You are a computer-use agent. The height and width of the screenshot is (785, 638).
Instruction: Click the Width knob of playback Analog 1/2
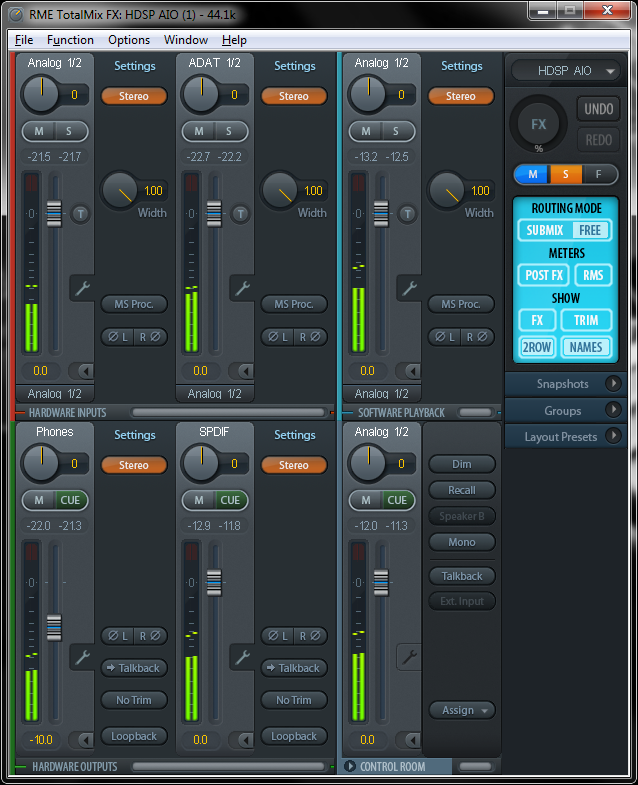446,190
